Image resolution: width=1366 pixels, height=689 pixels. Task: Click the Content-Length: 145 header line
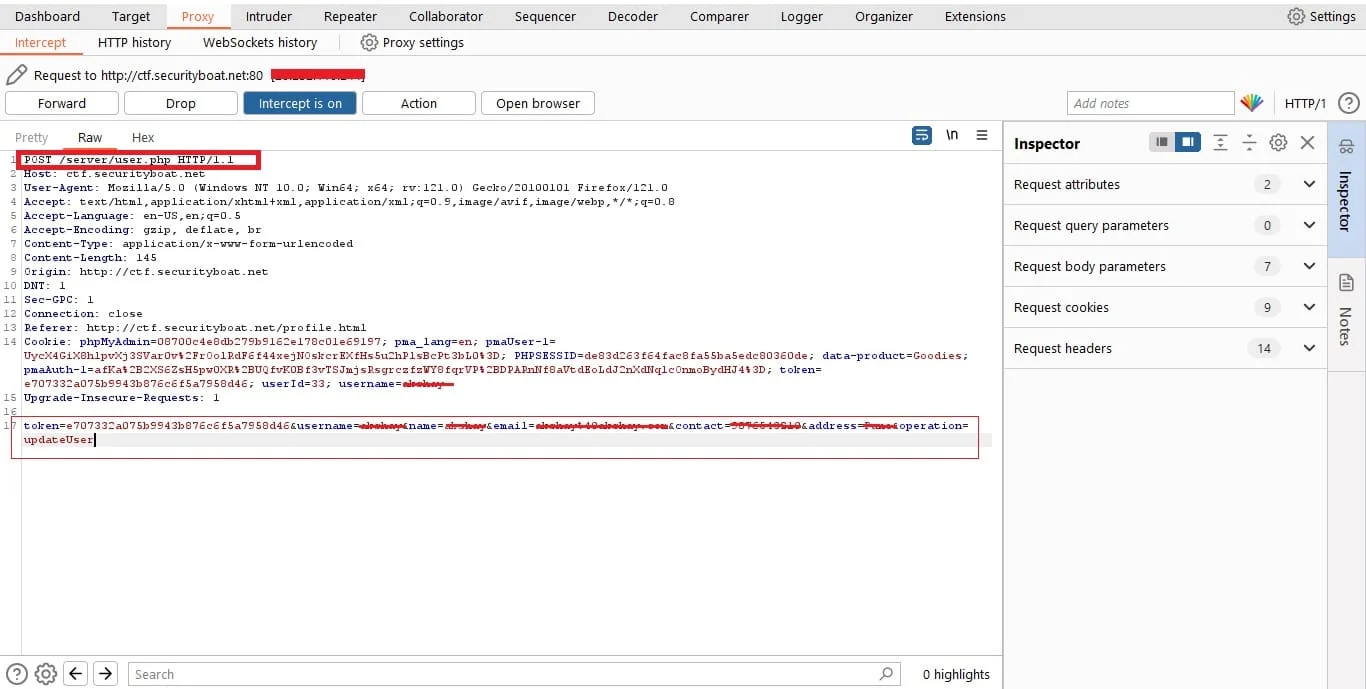90,257
